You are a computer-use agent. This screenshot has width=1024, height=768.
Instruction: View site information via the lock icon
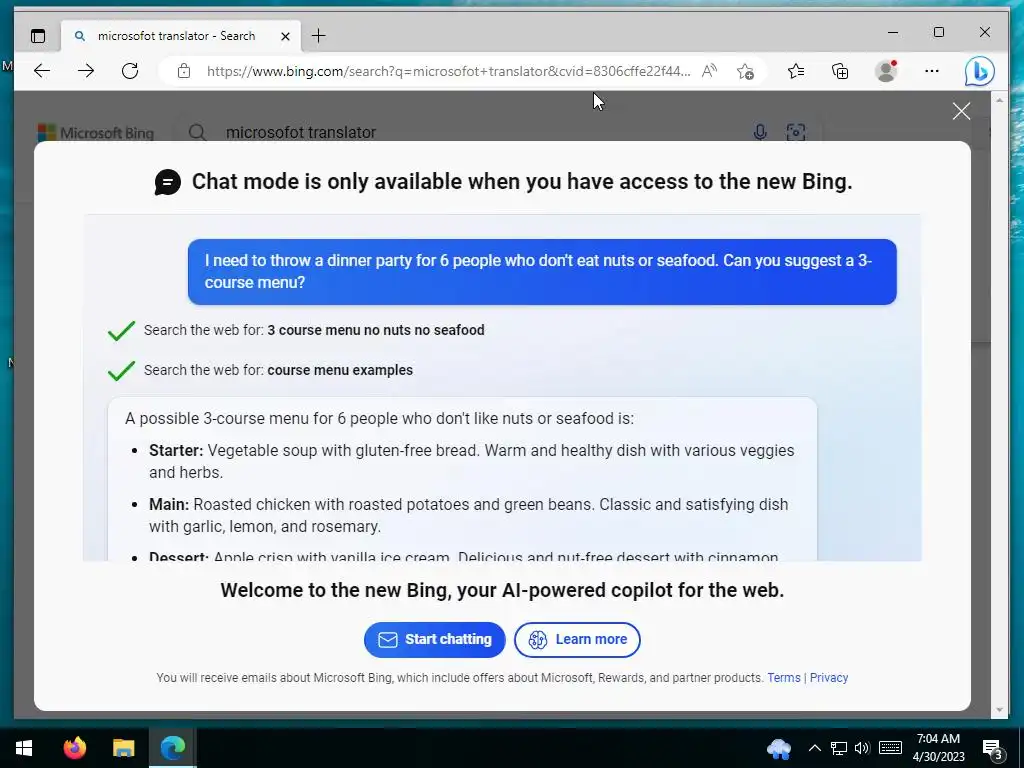pos(184,71)
